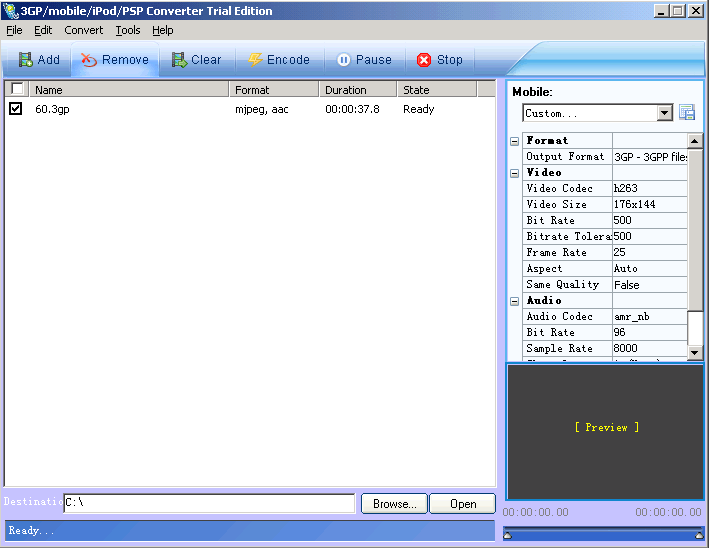Collapse the Video property group
The width and height of the screenshot is (709, 548).
point(514,173)
